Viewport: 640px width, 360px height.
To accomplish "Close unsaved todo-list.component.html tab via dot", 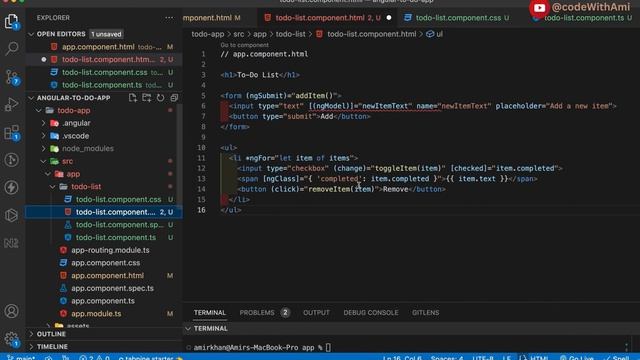I will (x=389, y=18).
